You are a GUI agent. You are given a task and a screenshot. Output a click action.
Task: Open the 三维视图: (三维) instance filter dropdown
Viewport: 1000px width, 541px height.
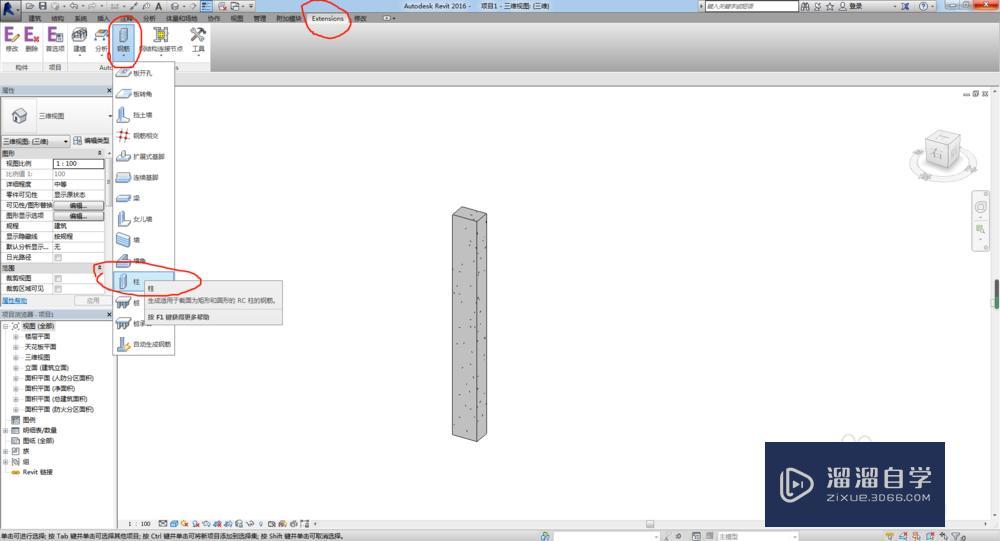pos(36,141)
